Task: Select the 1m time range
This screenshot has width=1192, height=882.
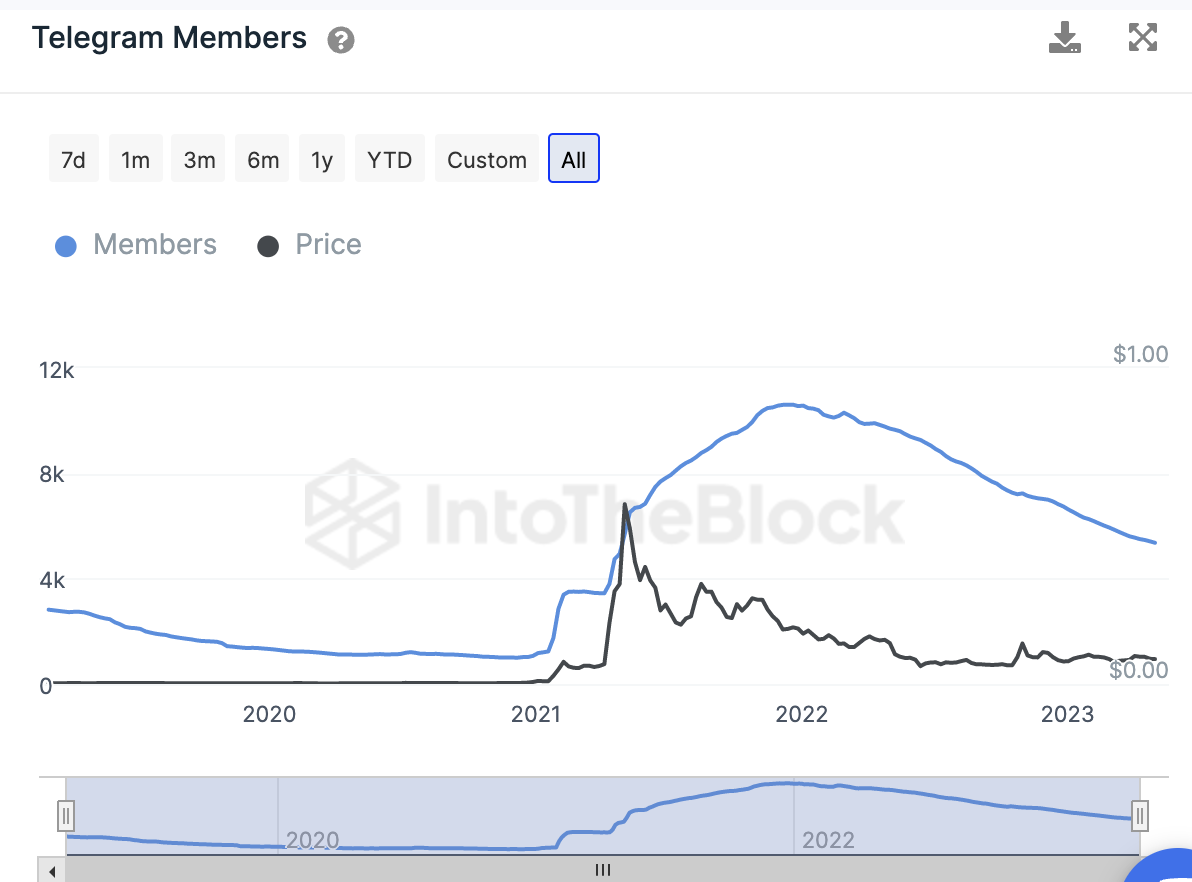Action: point(135,160)
